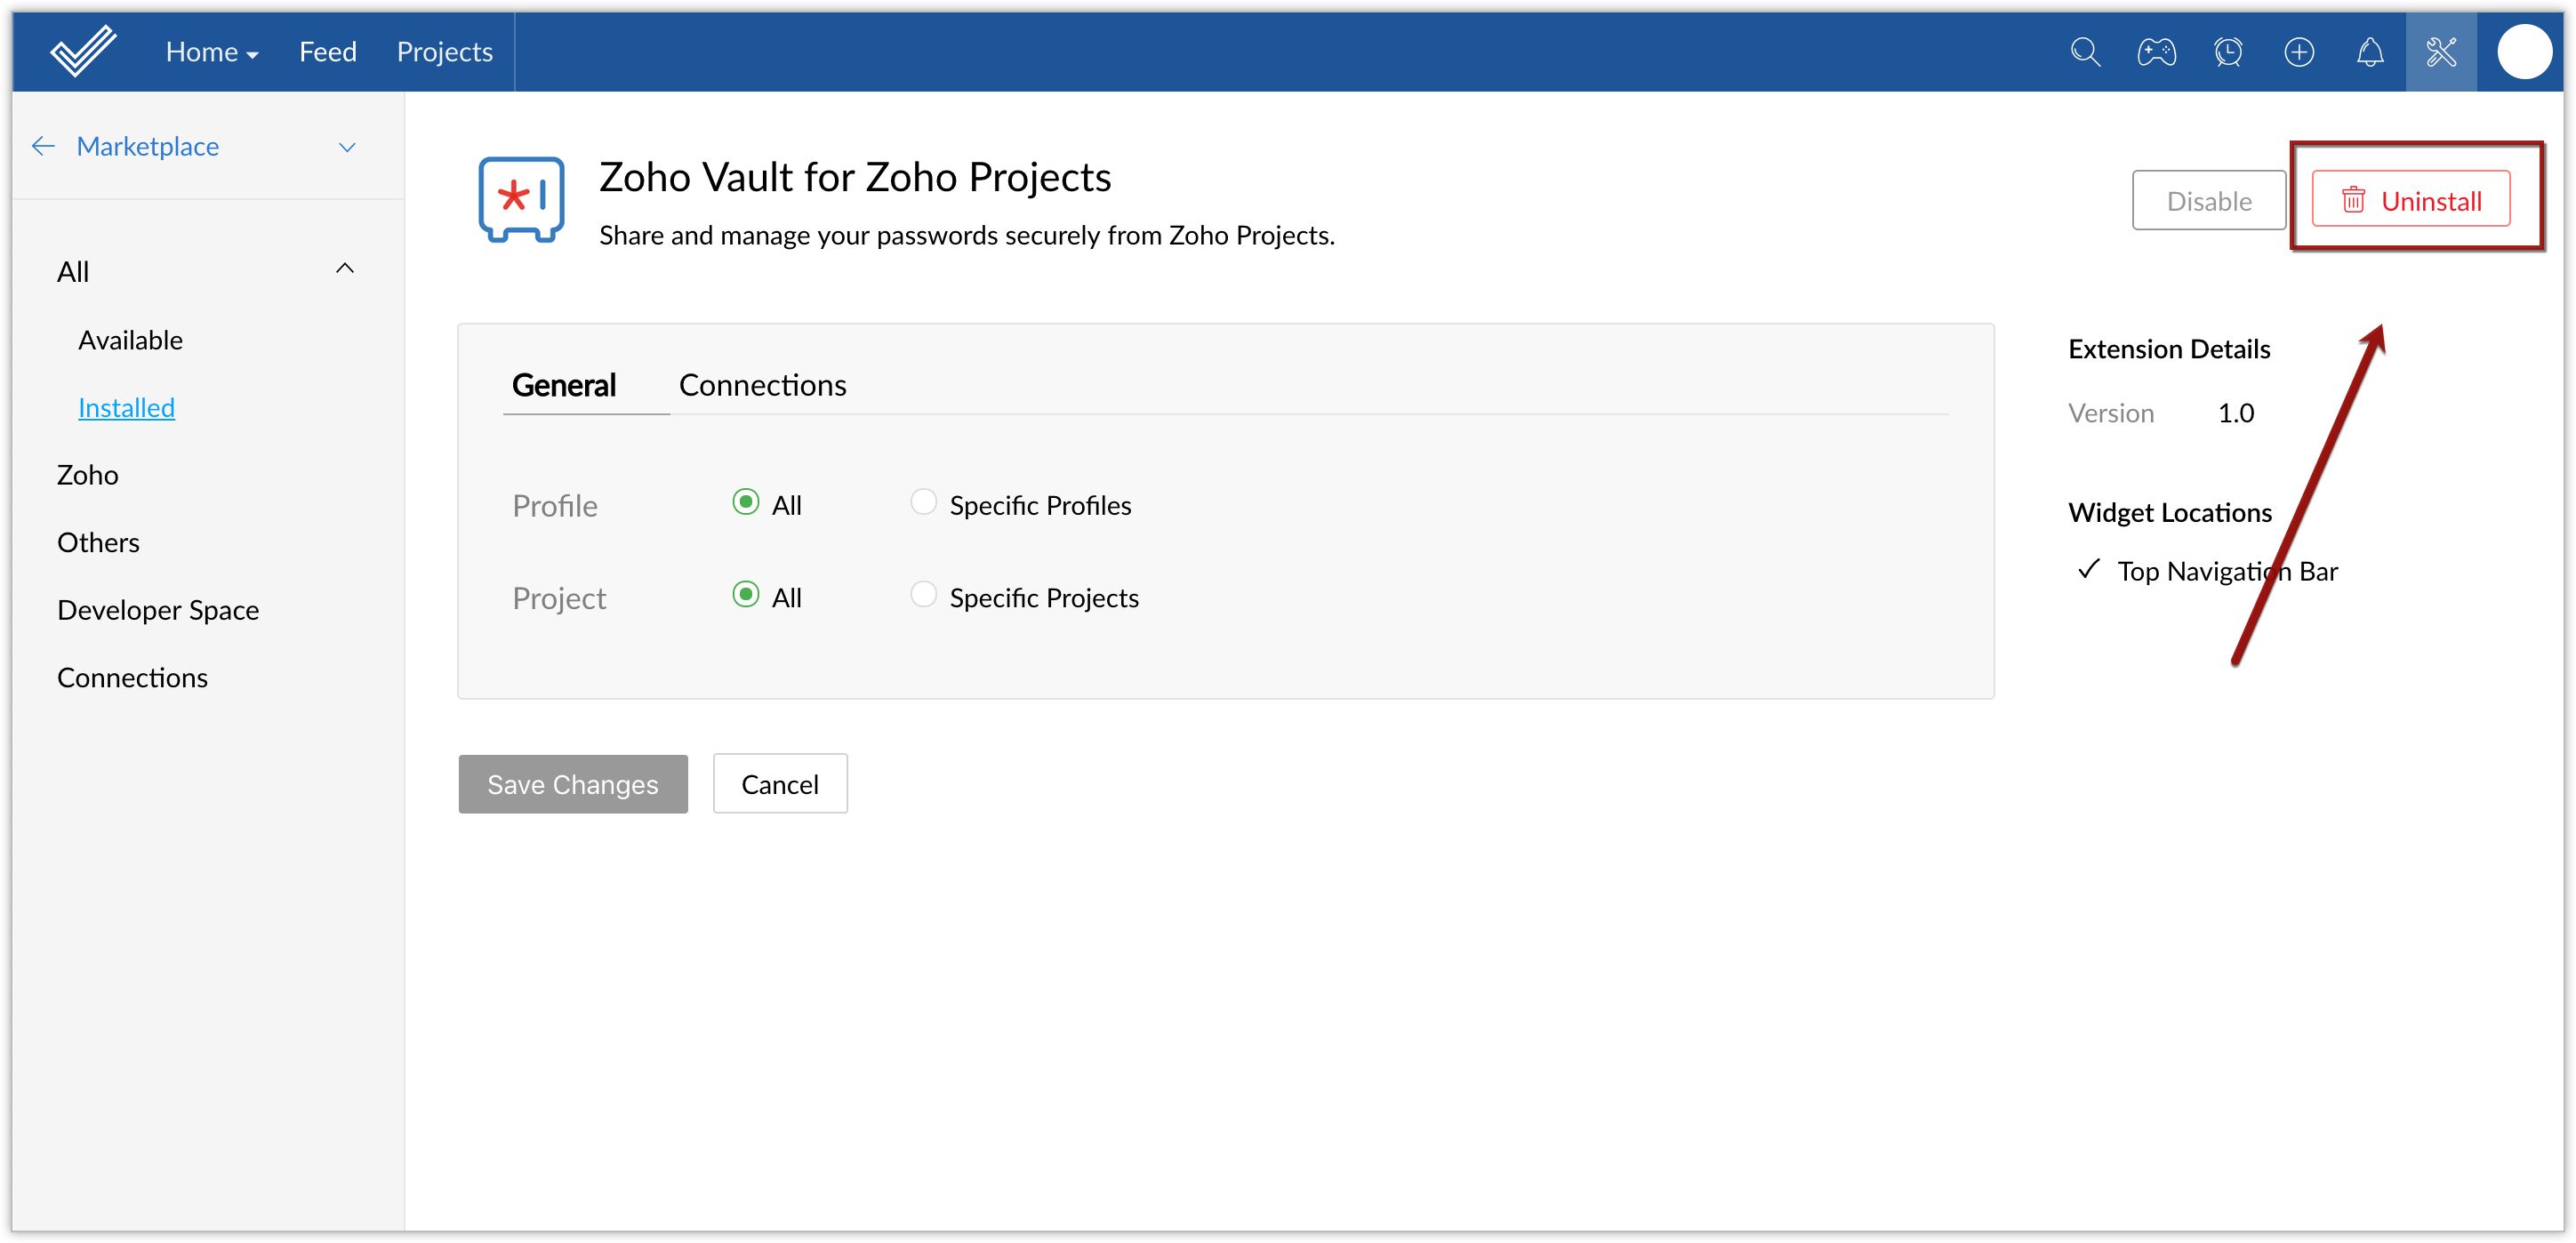Select Zoho category in sidebar
Viewport: 2576px width, 1243px height.
[88, 475]
